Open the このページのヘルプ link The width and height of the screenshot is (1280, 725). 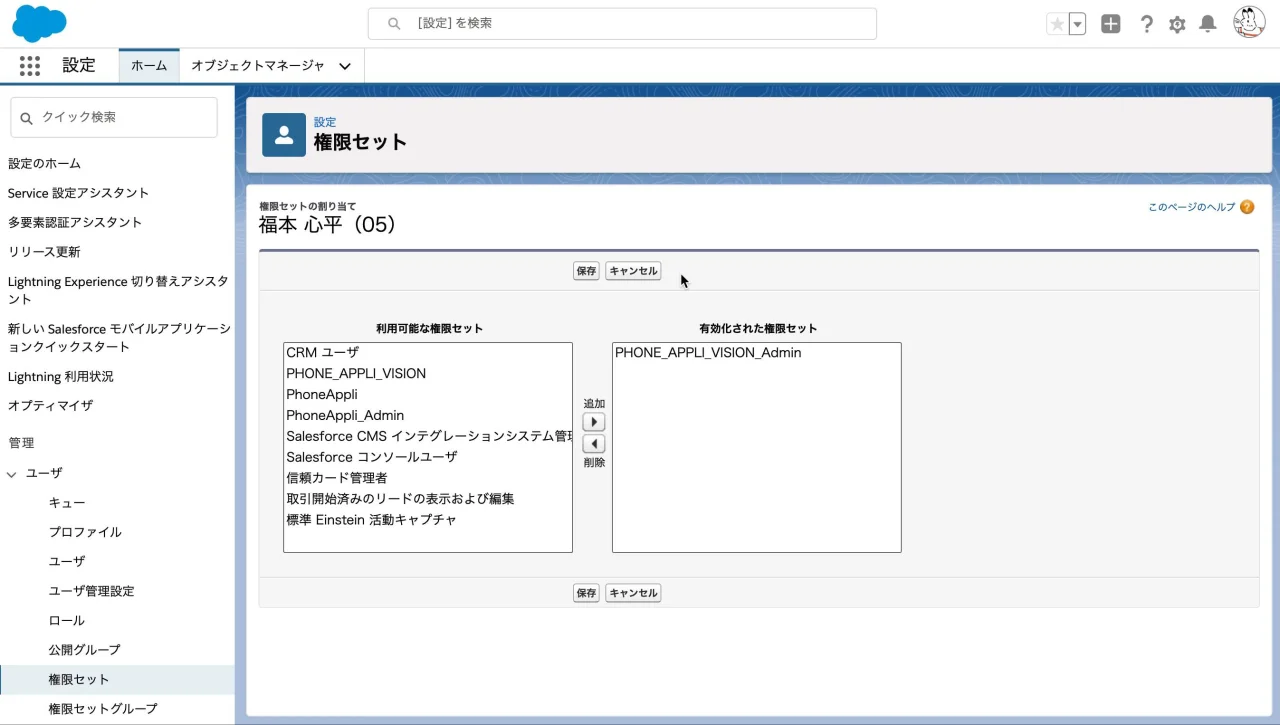pyautogui.click(x=1192, y=207)
